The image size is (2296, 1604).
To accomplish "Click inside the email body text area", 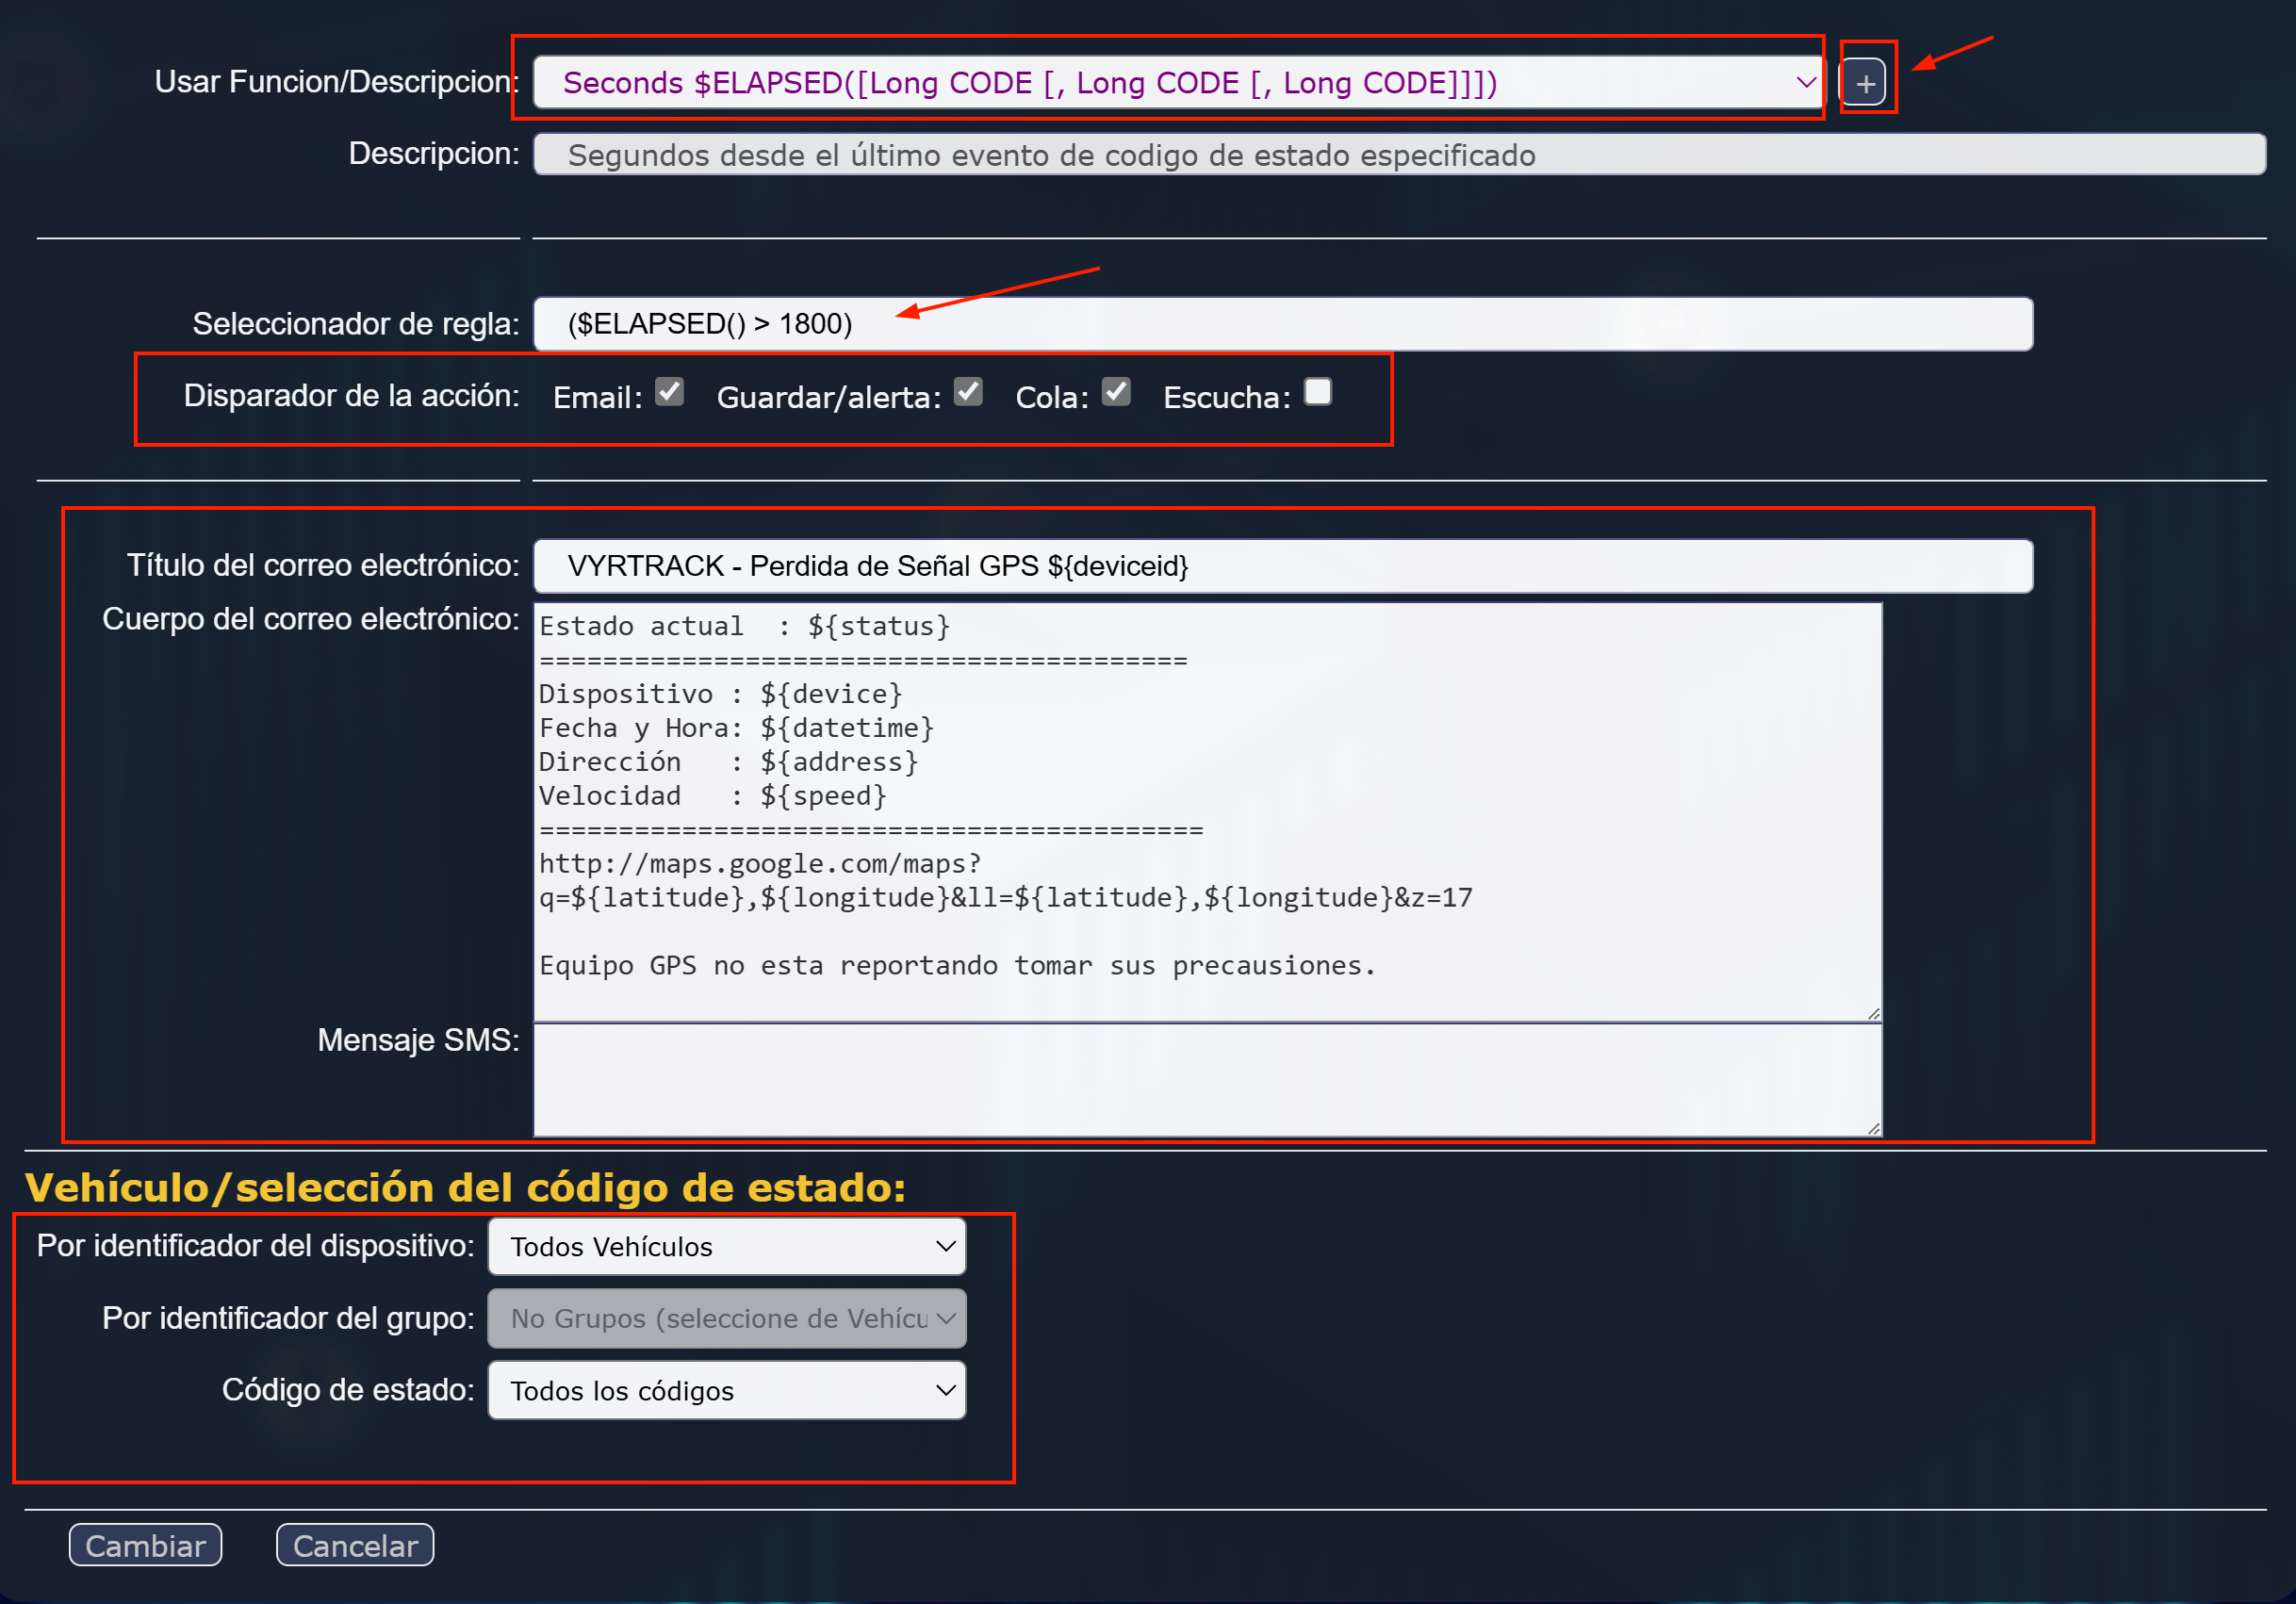I will tap(1206, 811).
